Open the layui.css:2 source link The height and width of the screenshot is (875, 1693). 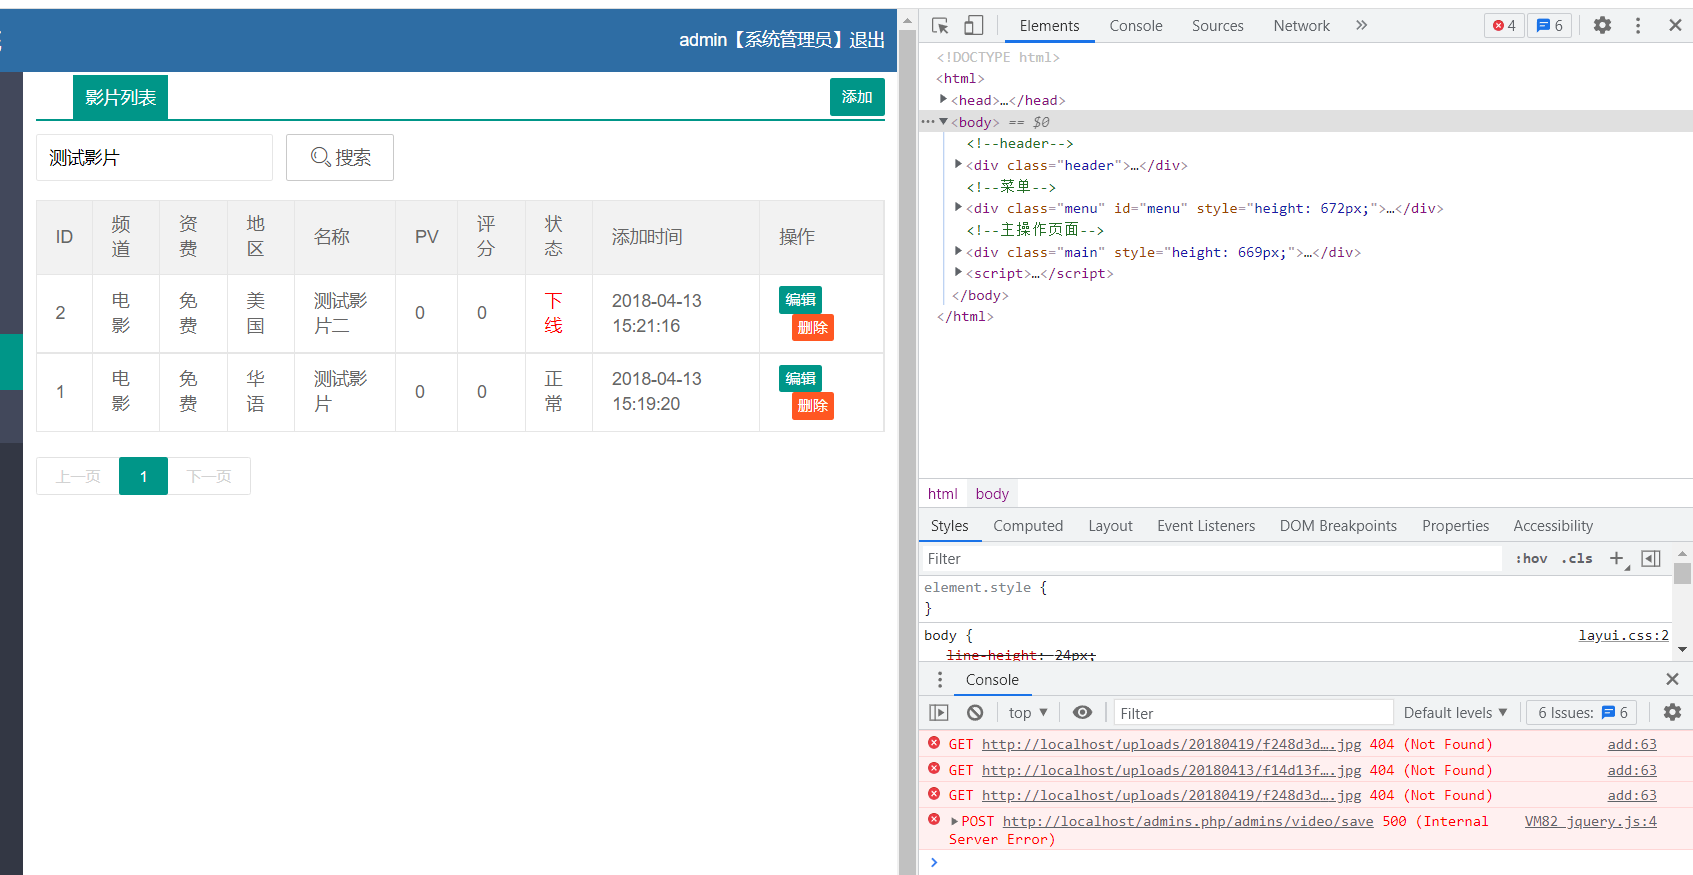point(1623,636)
